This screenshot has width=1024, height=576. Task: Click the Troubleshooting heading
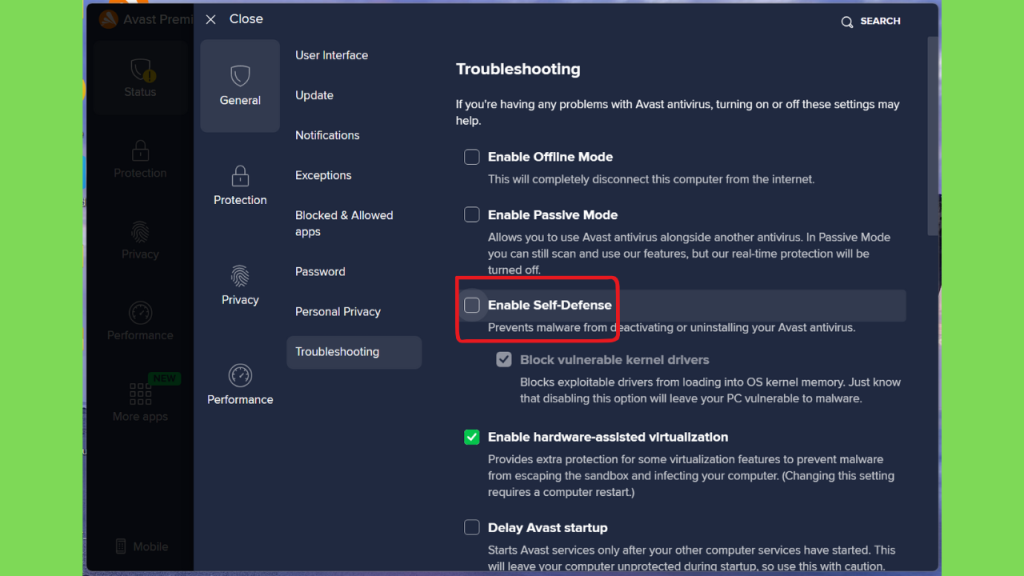(x=518, y=69)
